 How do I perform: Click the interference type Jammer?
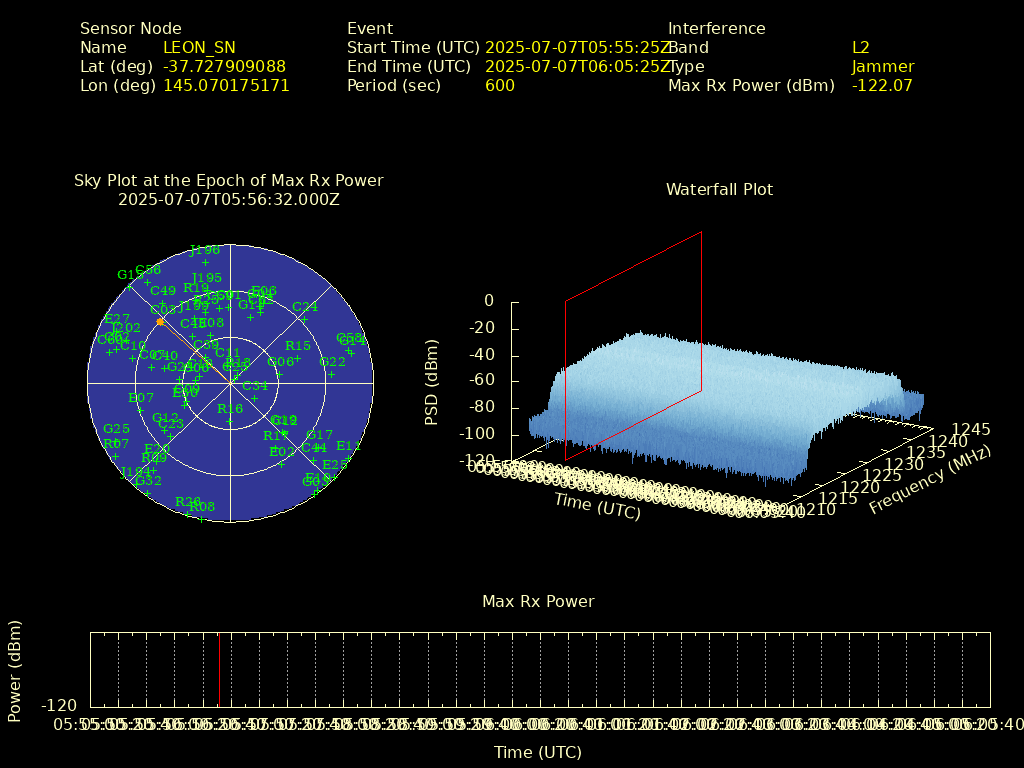point(882,66)
